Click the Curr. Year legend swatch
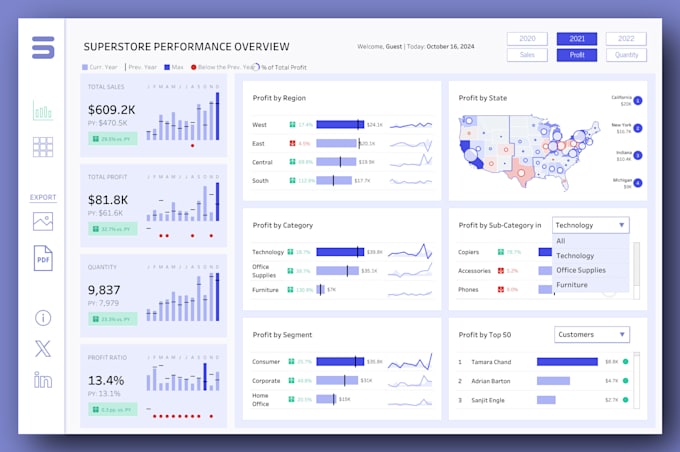 pos(85,67)
